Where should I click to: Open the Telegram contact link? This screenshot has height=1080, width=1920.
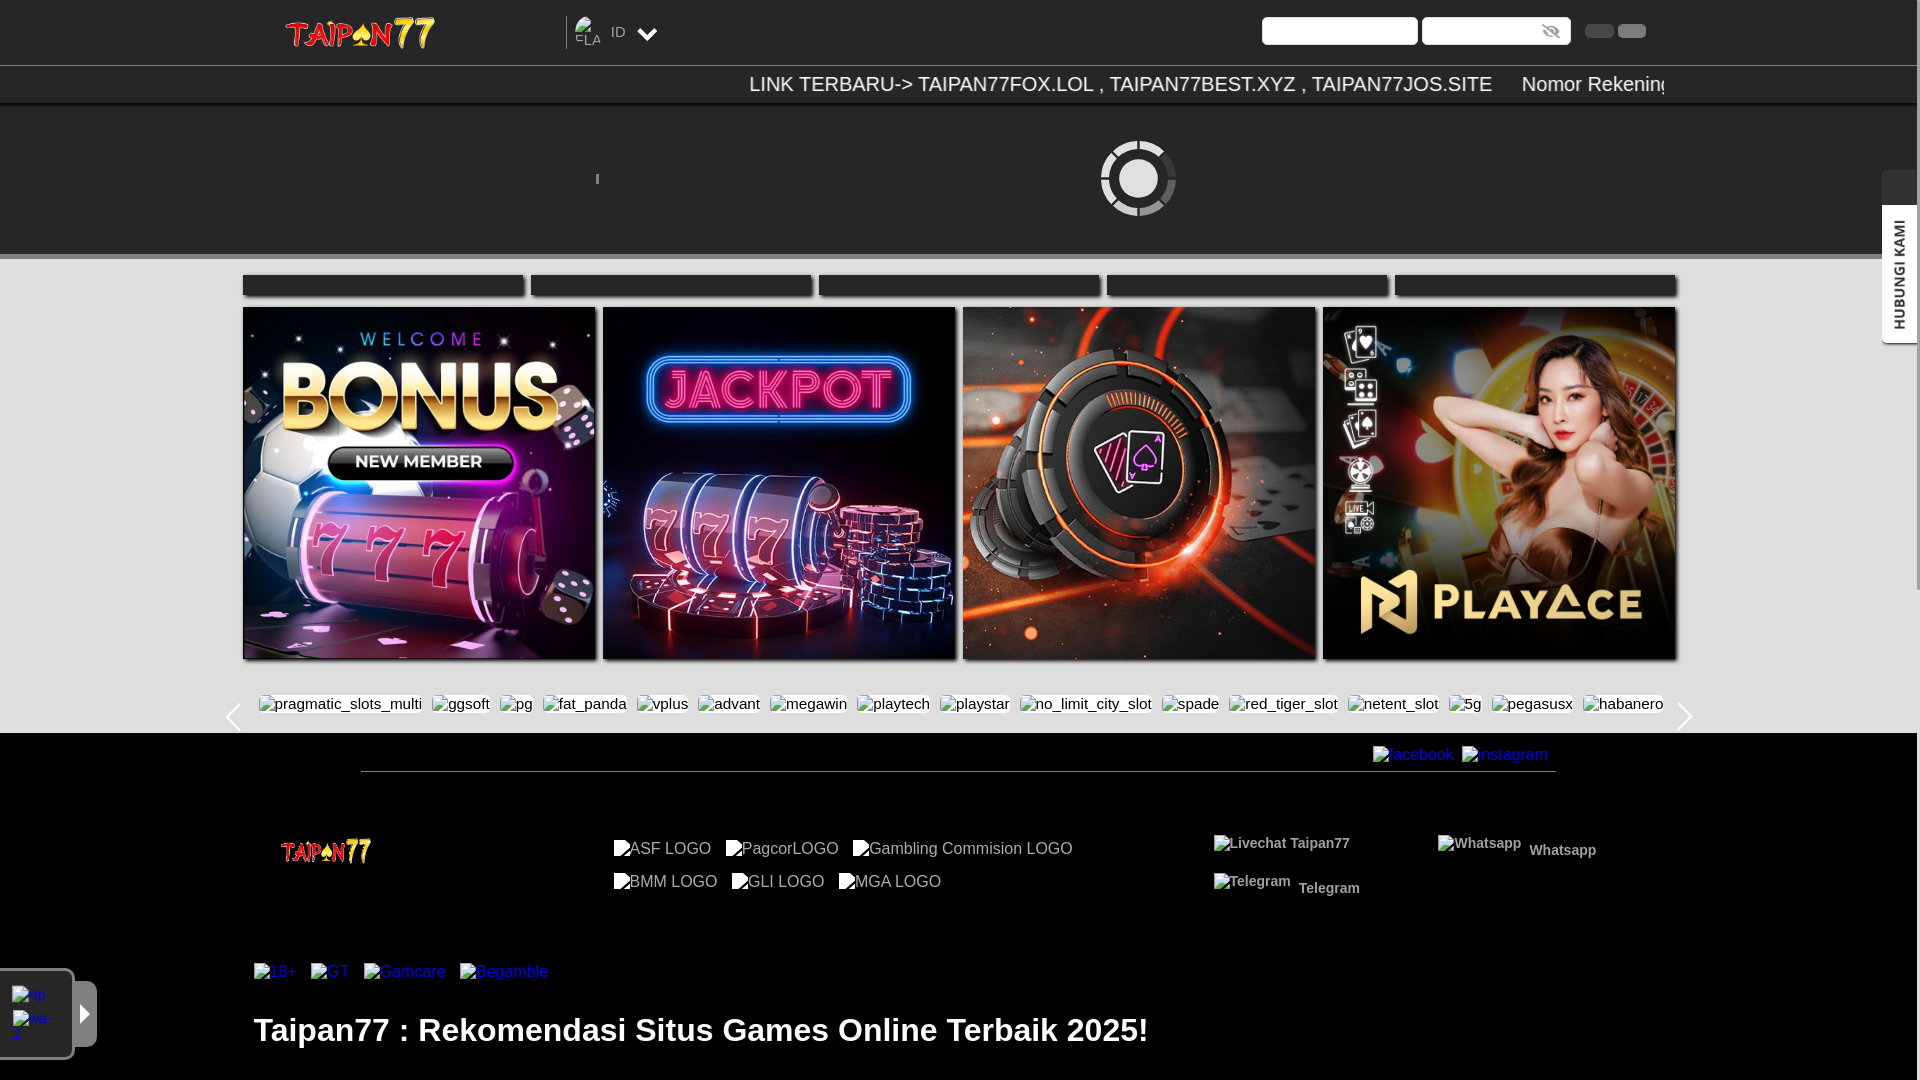[1287, 885]
